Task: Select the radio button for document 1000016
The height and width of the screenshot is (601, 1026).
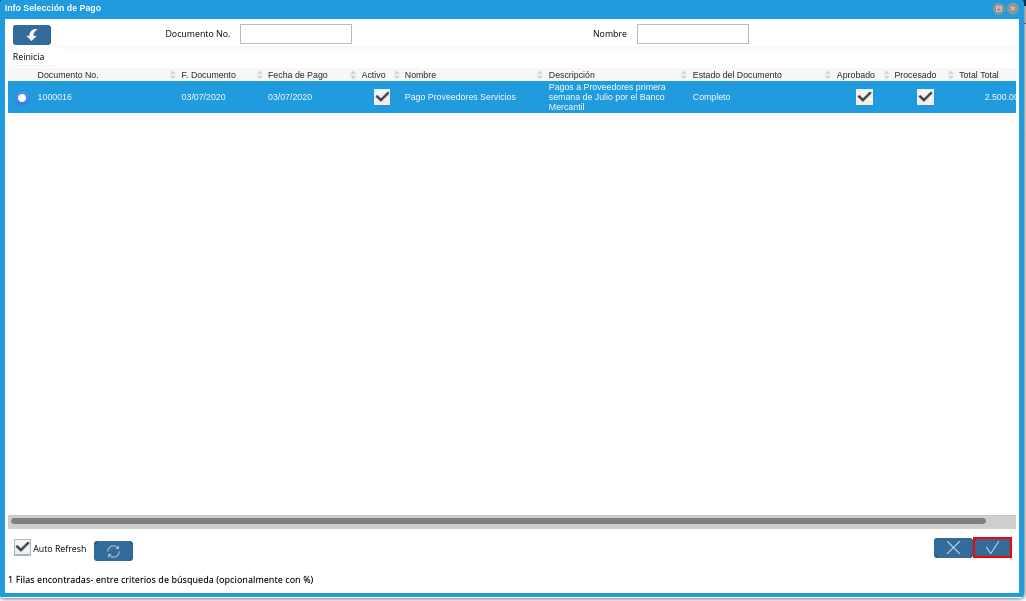Action: tap(22, 98)
